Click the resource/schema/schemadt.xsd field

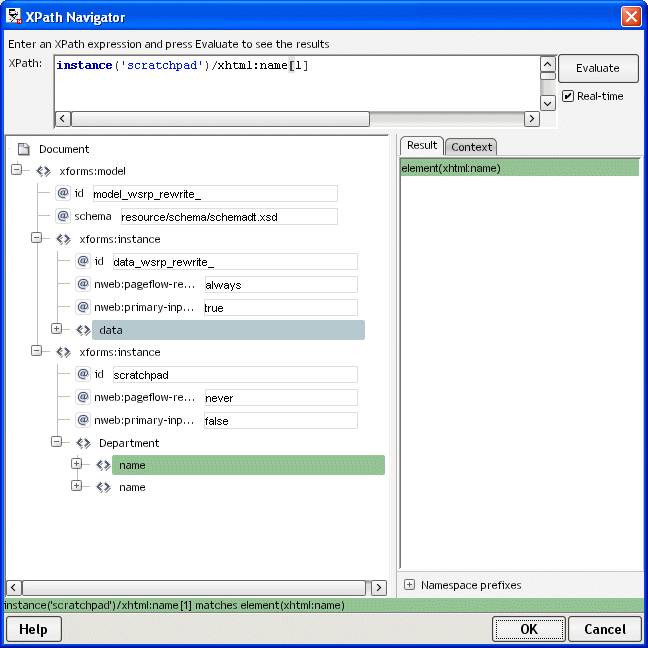[229, 217]
